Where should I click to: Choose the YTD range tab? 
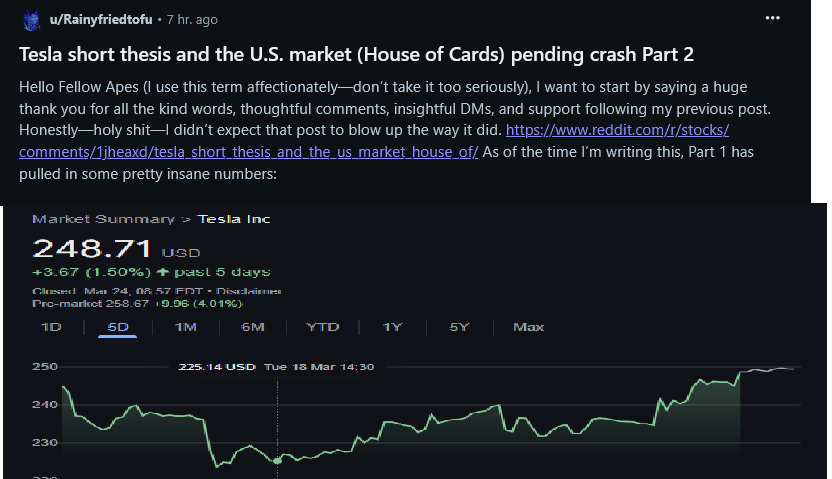(x=322, y=327)
